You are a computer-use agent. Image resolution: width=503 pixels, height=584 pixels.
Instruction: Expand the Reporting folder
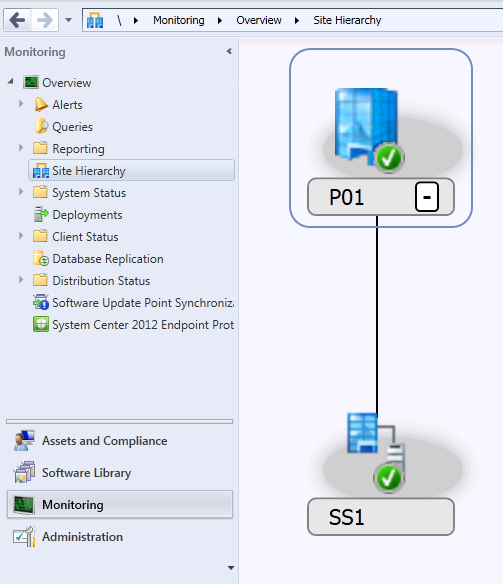pos(21,148)
